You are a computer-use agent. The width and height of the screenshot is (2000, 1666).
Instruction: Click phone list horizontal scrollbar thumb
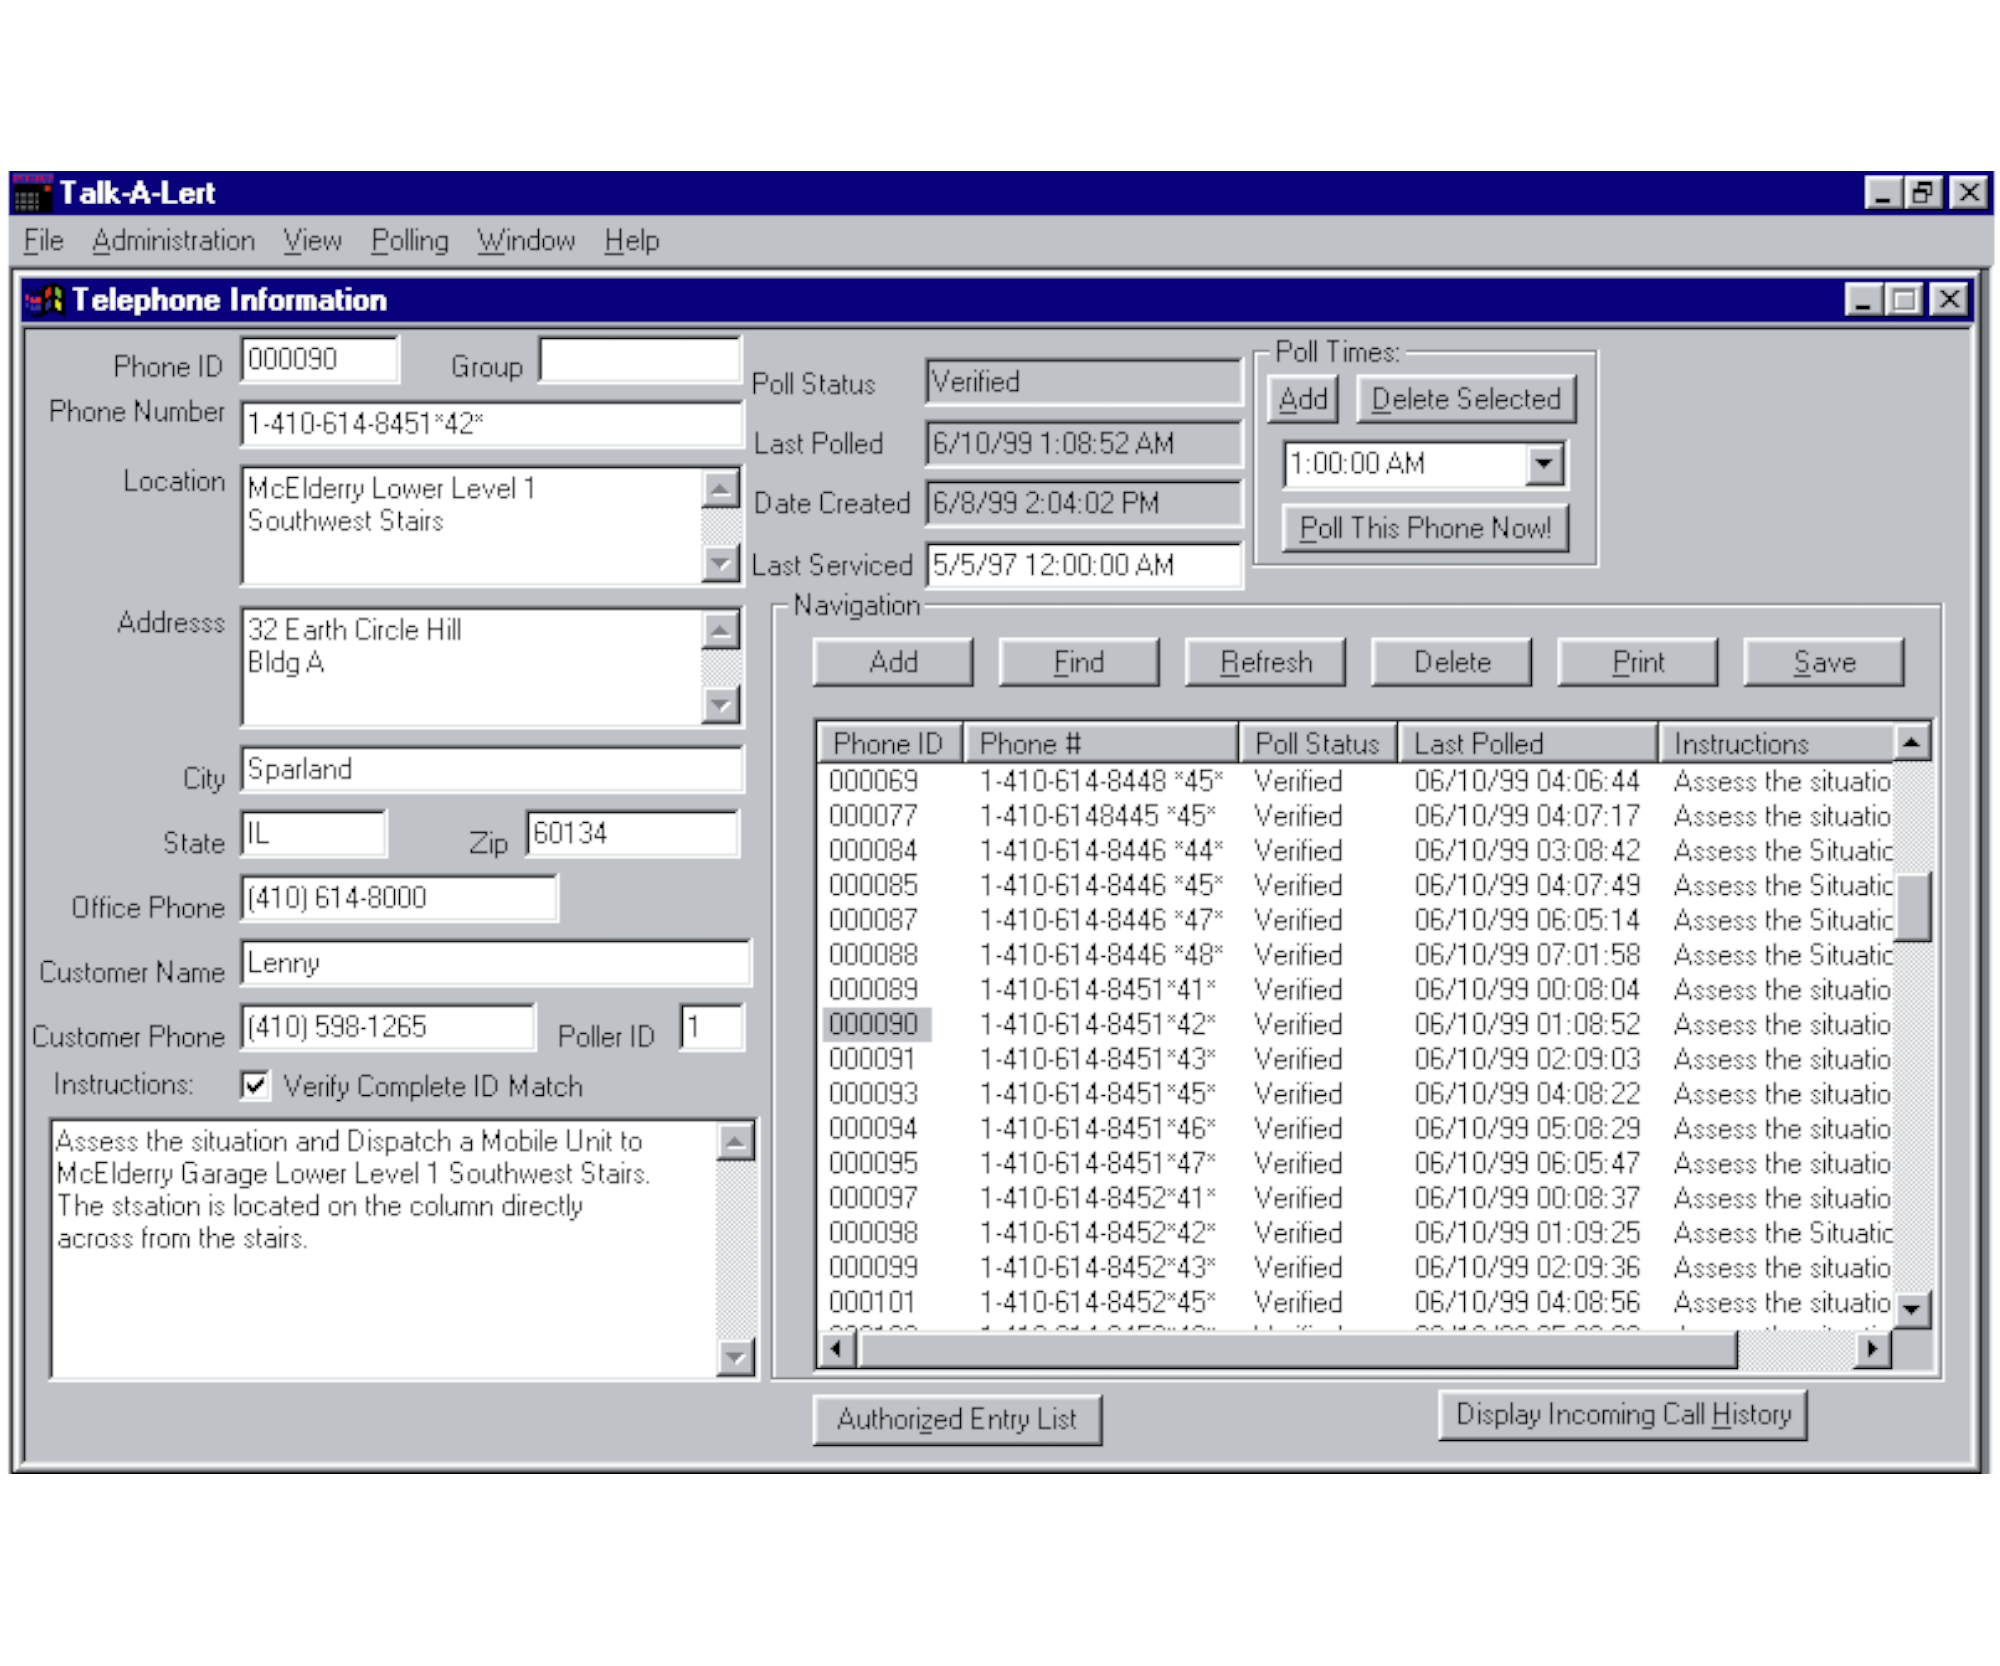pyautogui.click(x=1297, y=1350)
